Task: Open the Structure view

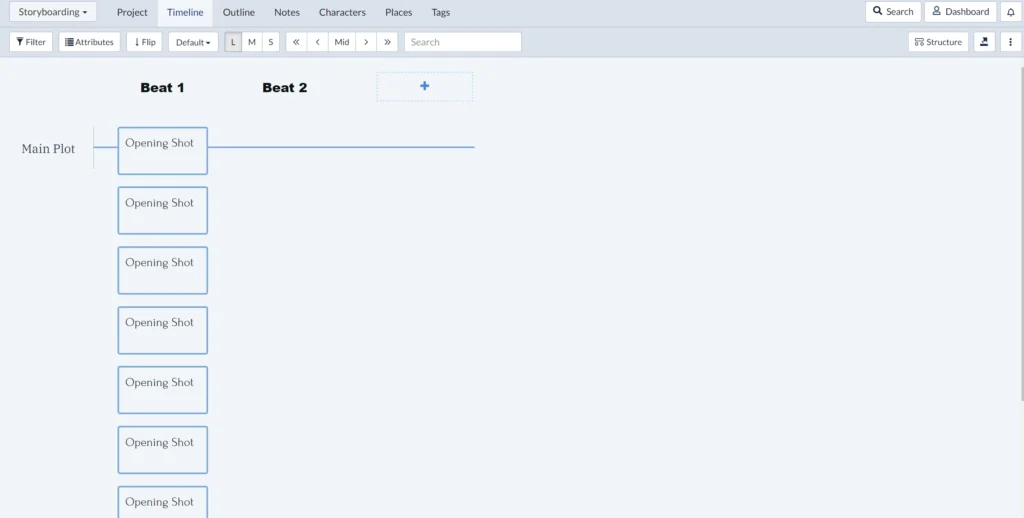Action: (938, 42)
